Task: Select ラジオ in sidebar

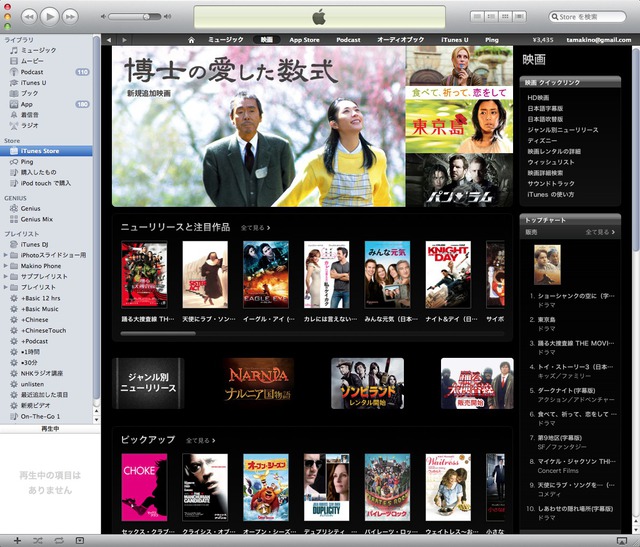Action: 46,125
